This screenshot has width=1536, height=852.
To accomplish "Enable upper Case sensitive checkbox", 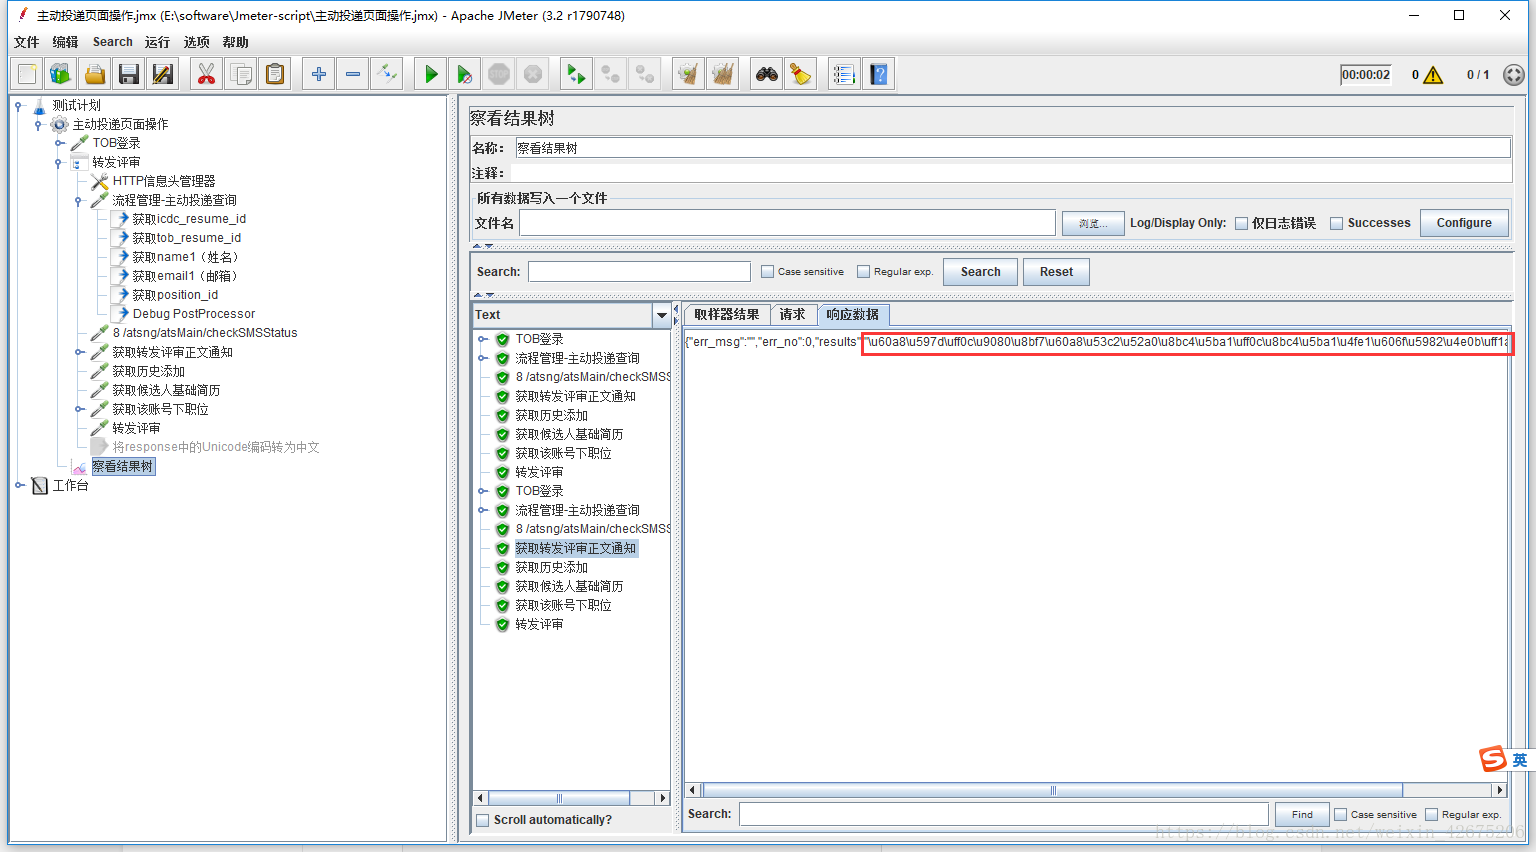I will (x=767, y=272).
